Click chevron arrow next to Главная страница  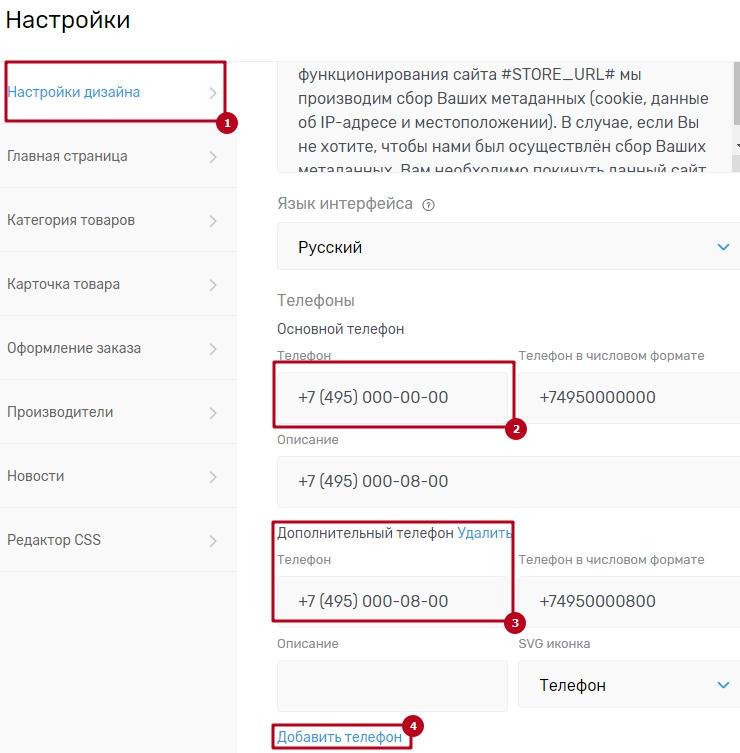[213, 157]
